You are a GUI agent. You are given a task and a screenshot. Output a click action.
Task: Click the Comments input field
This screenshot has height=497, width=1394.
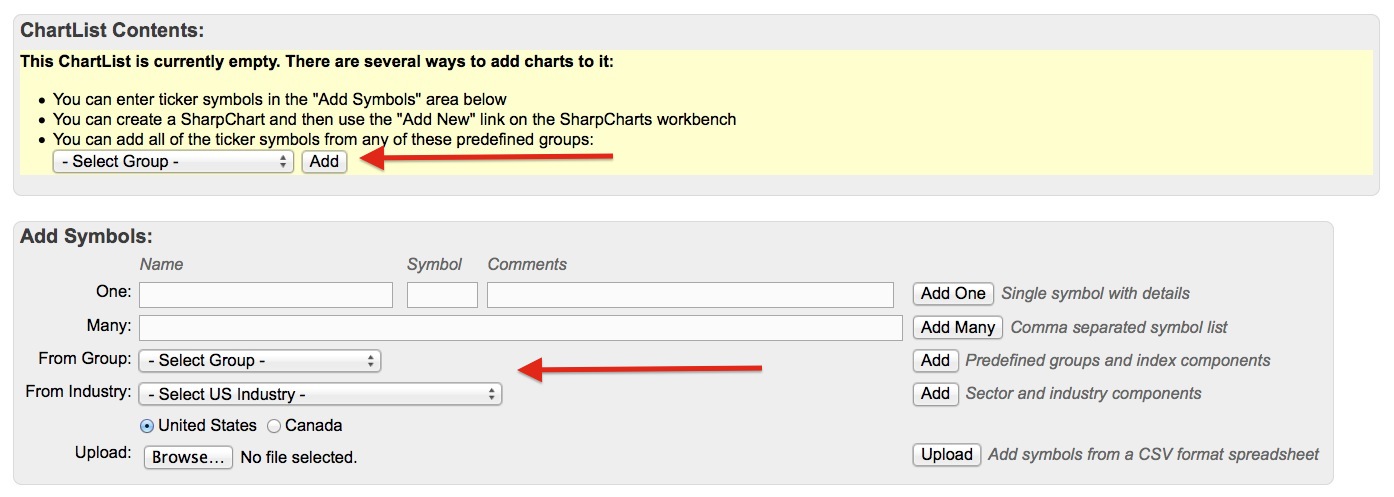[690, 294]
